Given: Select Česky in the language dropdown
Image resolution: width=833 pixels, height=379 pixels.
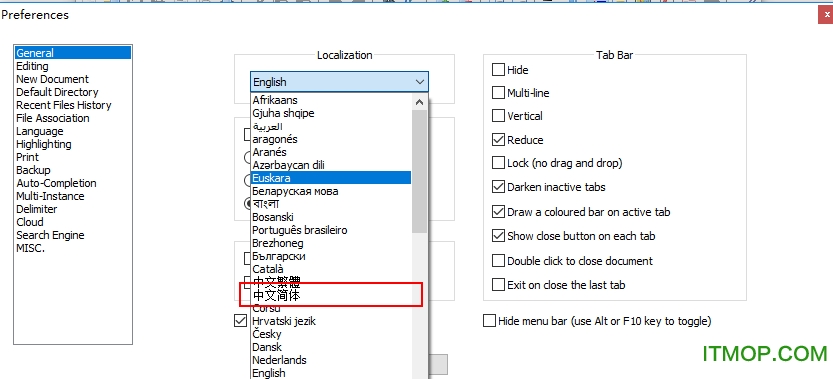Looking at the screenshot, I should coord(331,334).
